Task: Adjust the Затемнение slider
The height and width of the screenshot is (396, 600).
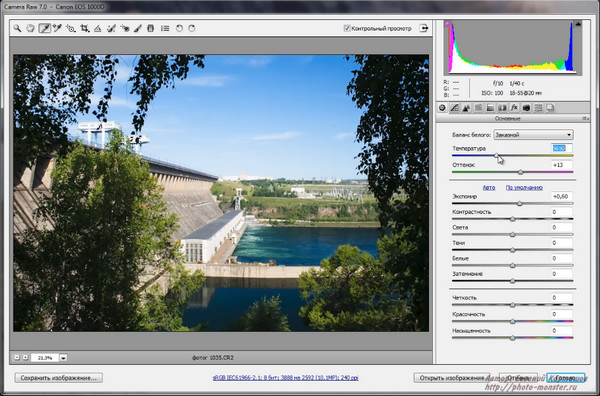Action: [513, 281]
